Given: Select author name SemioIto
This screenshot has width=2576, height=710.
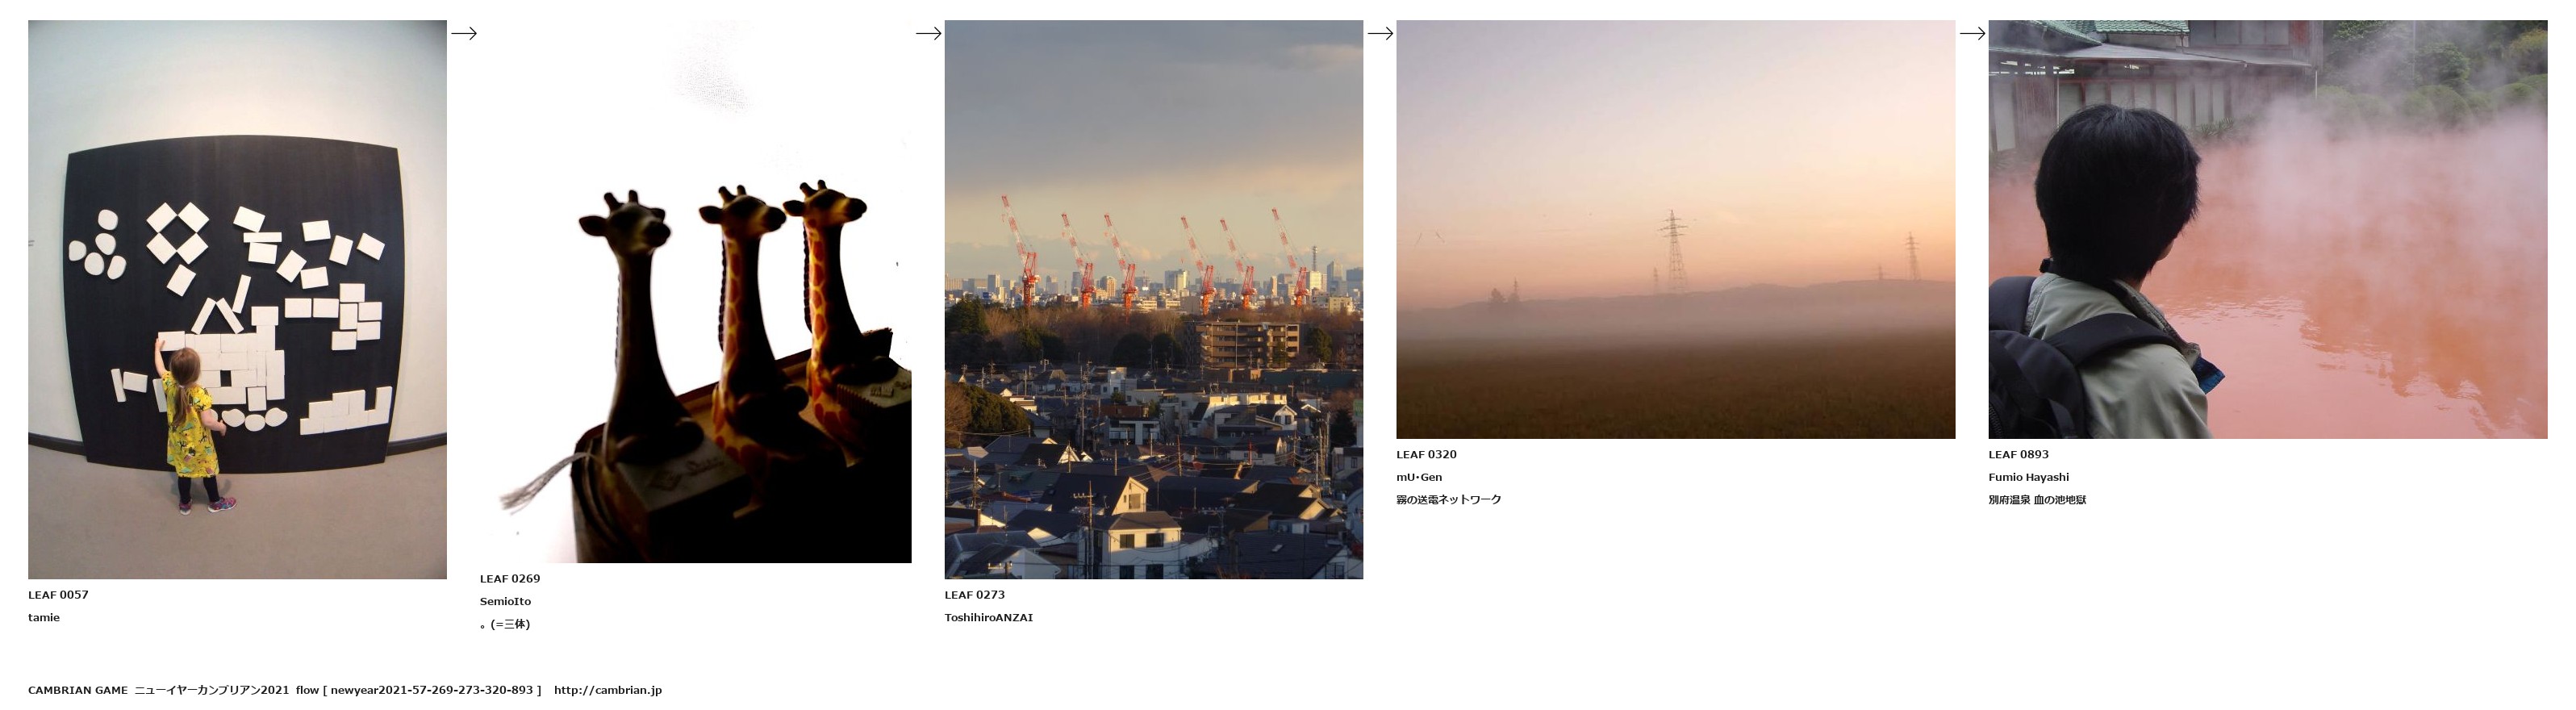Looking at the screenshot, I should [505, 602].
